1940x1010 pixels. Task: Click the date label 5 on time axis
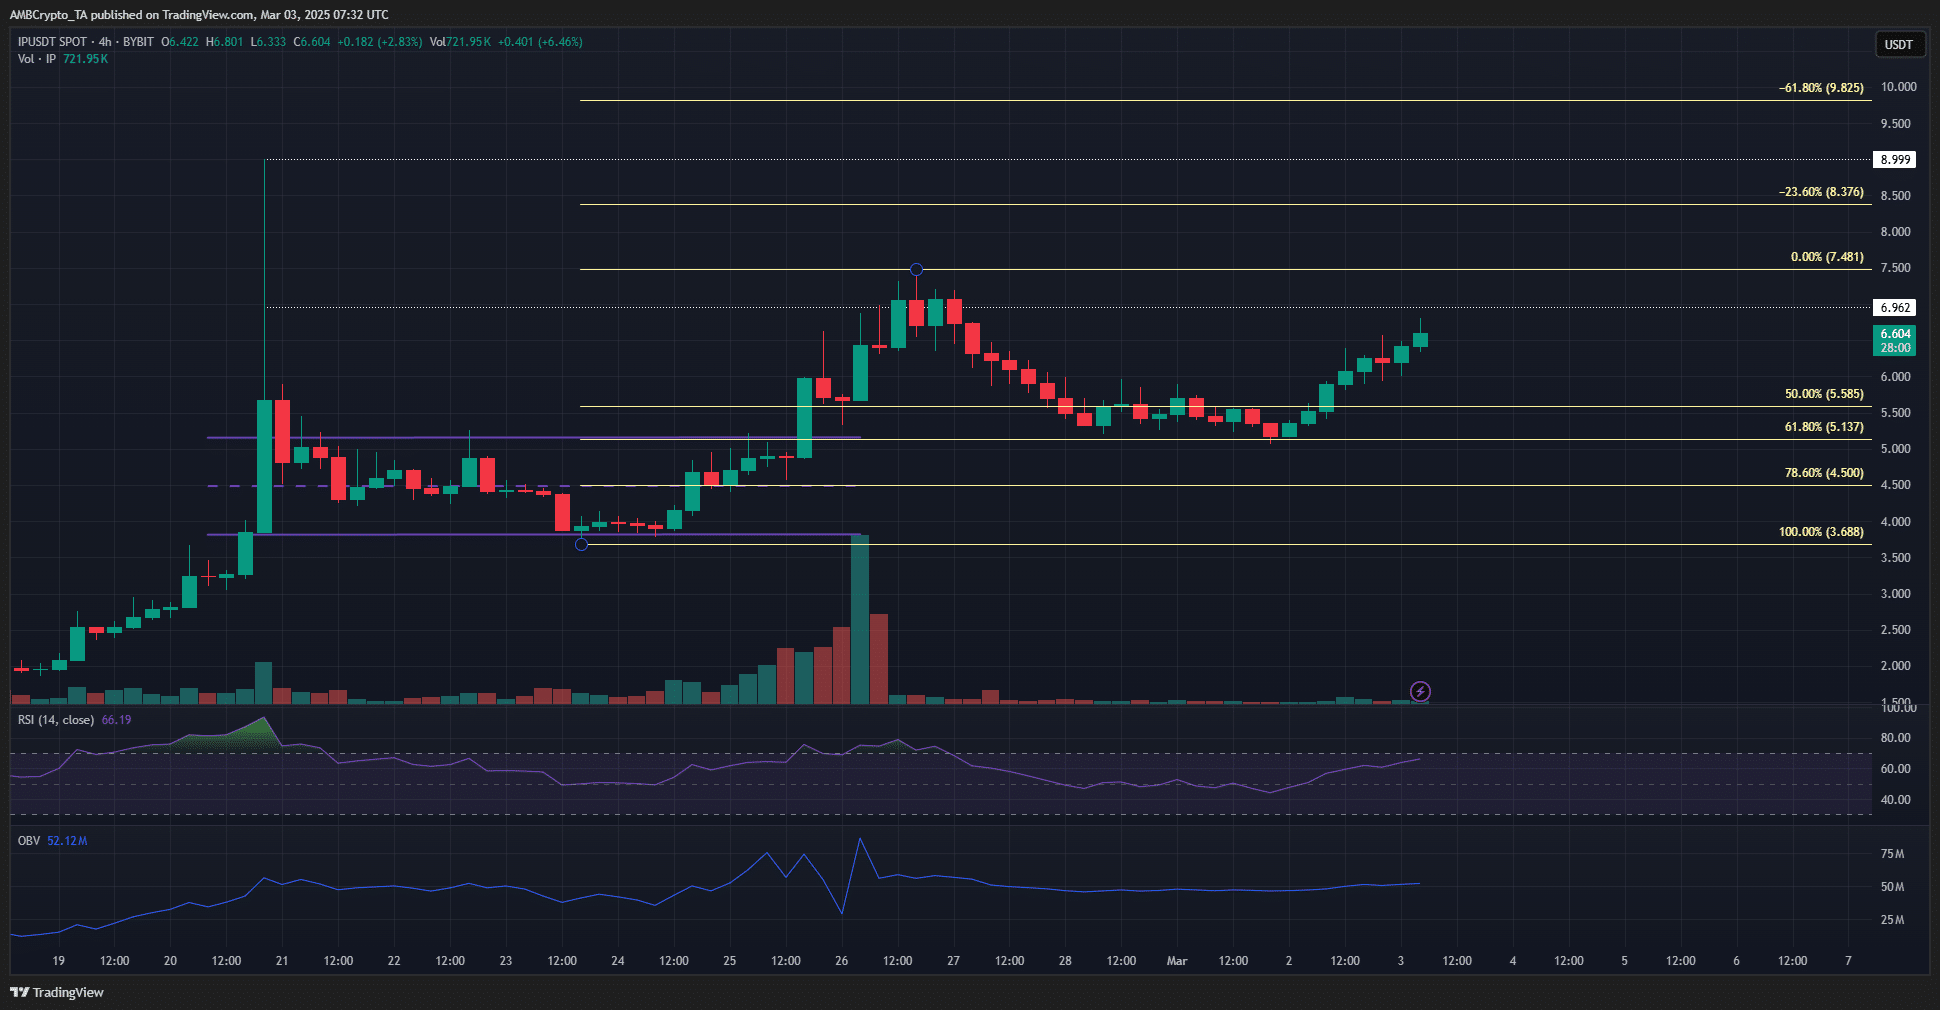(1624, 961)
